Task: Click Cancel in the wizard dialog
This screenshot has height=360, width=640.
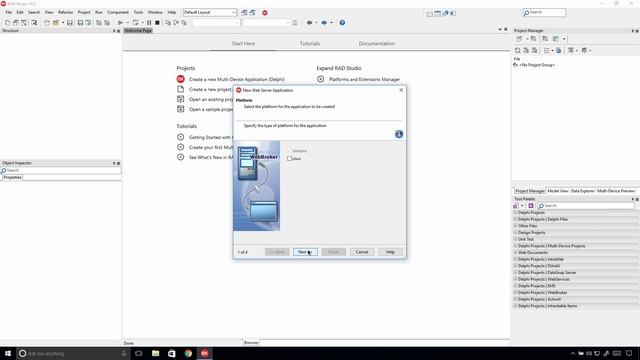Action: (x=362, y=252)
